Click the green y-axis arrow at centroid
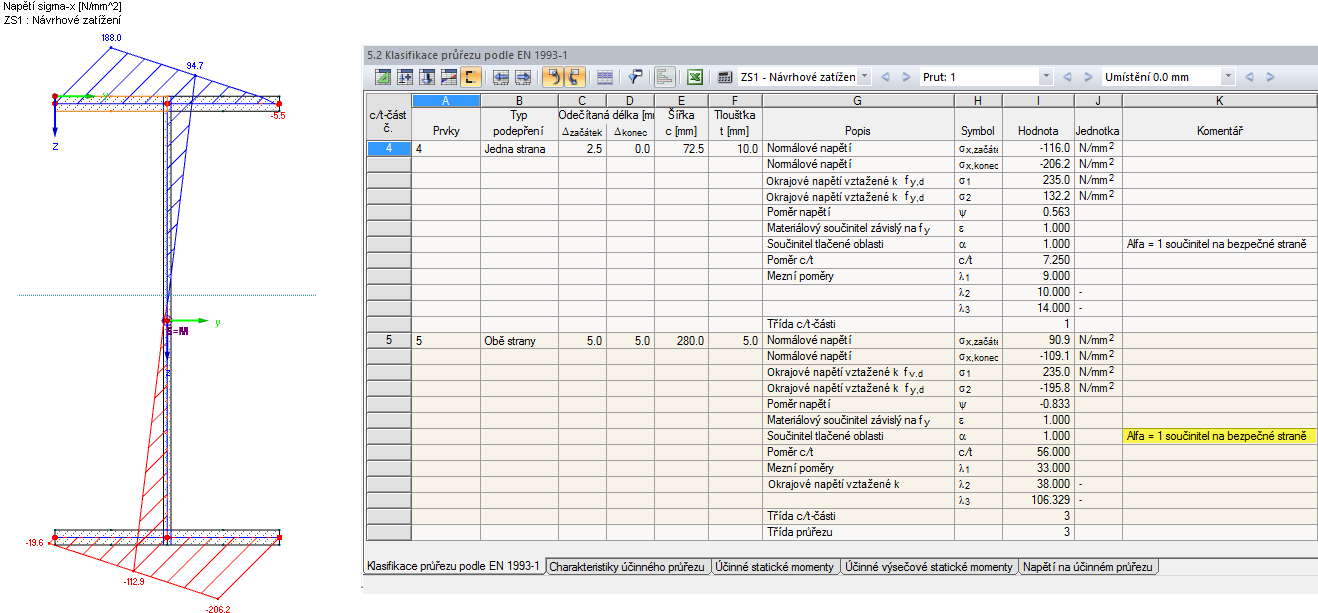The width and height of the screenshot is (1318, 613). [188, 321]
